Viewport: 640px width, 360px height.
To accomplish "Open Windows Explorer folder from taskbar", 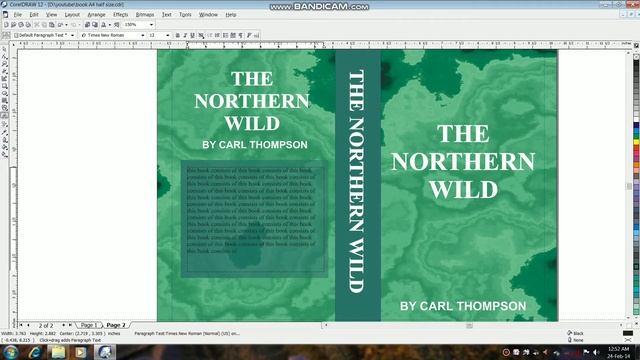I will point(58,352).
